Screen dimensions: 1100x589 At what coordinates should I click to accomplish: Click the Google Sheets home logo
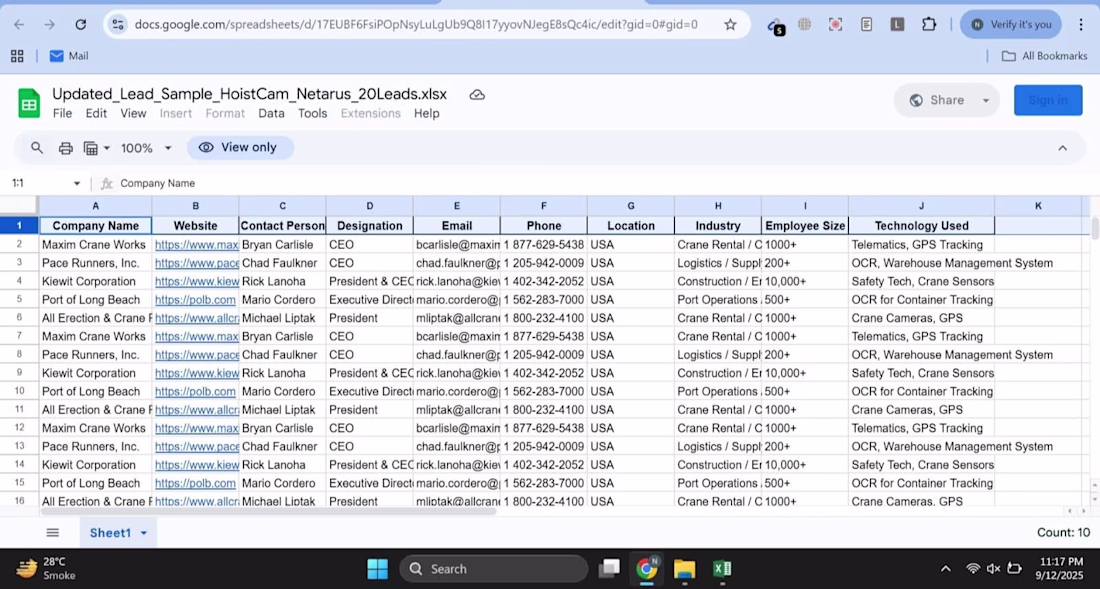[29, 103]
